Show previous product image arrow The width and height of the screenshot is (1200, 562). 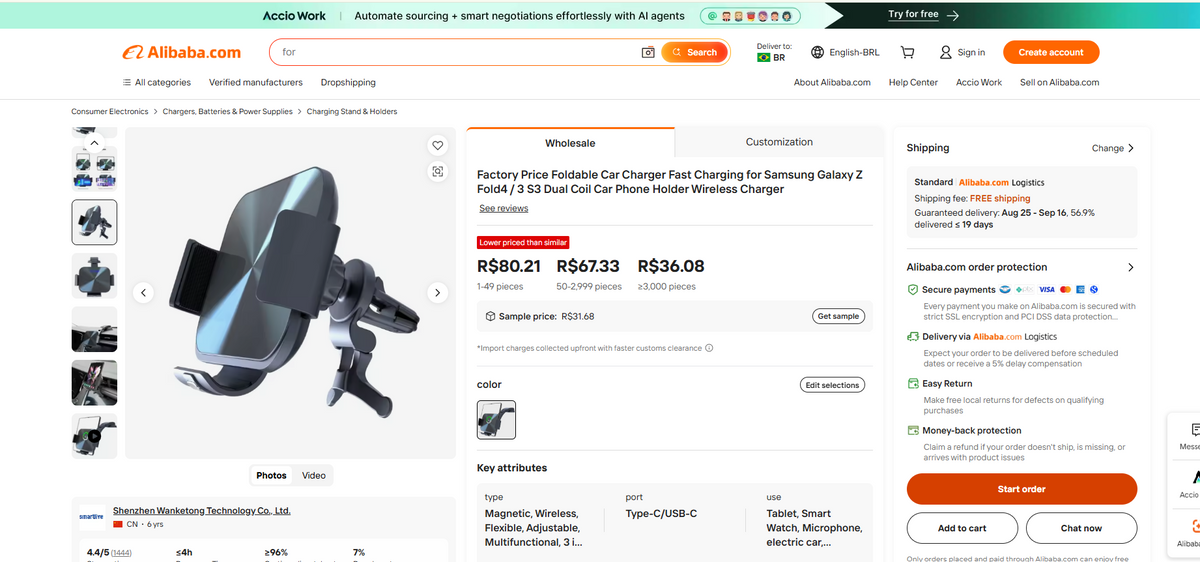(x=144, y=293)
